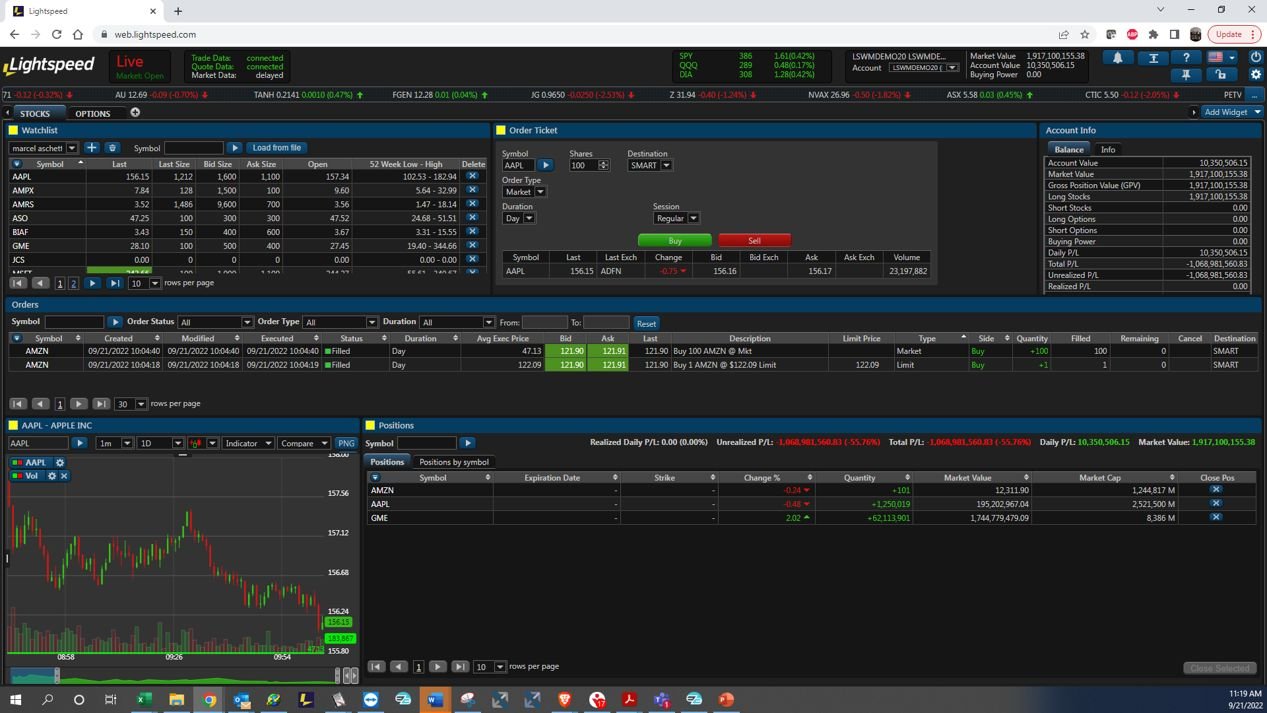Open the ticker tape ellipsis menu

click(x=1254, y=95)
